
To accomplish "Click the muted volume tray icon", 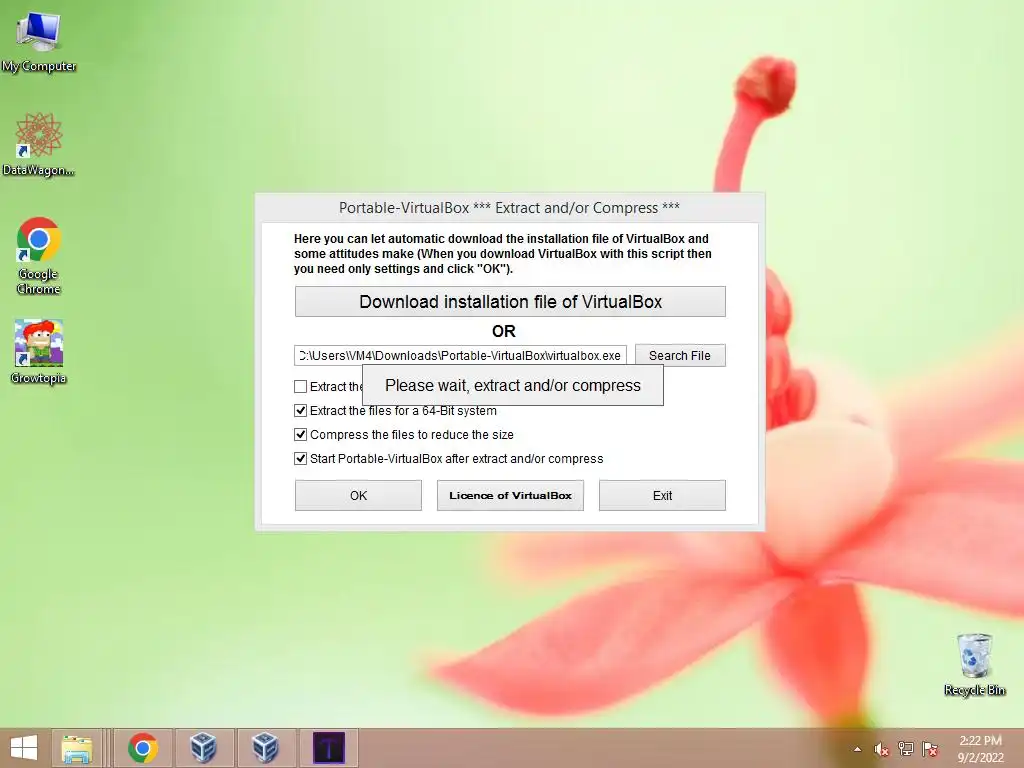I will 881,749.
